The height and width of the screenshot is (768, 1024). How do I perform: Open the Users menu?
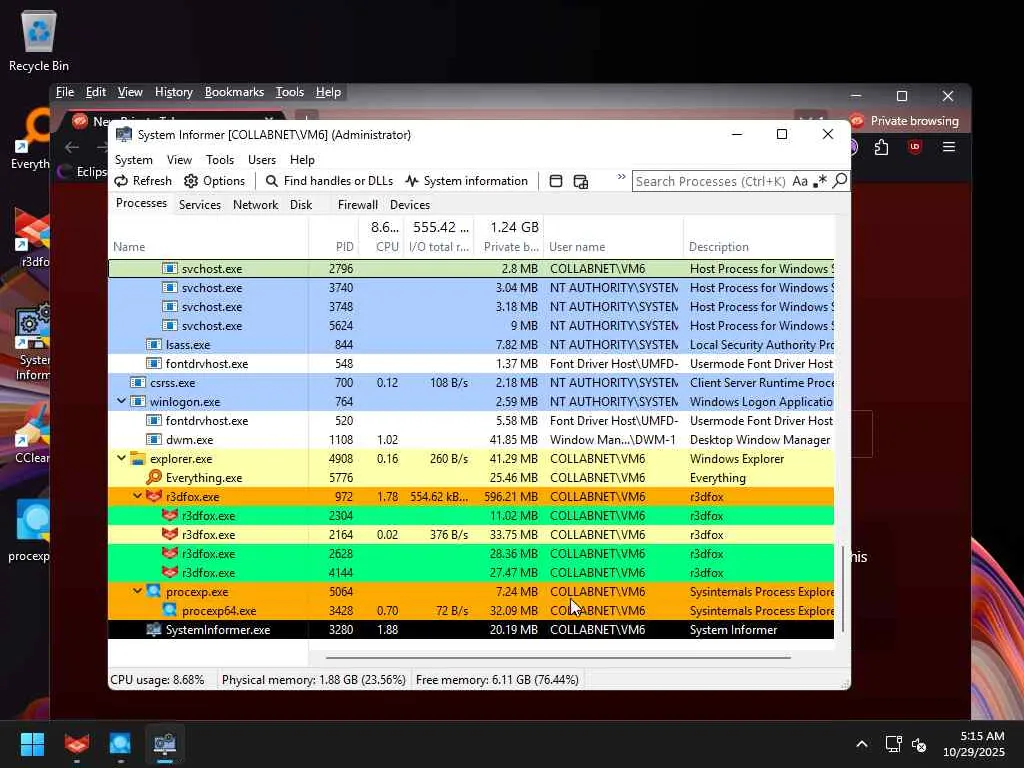[262, 160]
